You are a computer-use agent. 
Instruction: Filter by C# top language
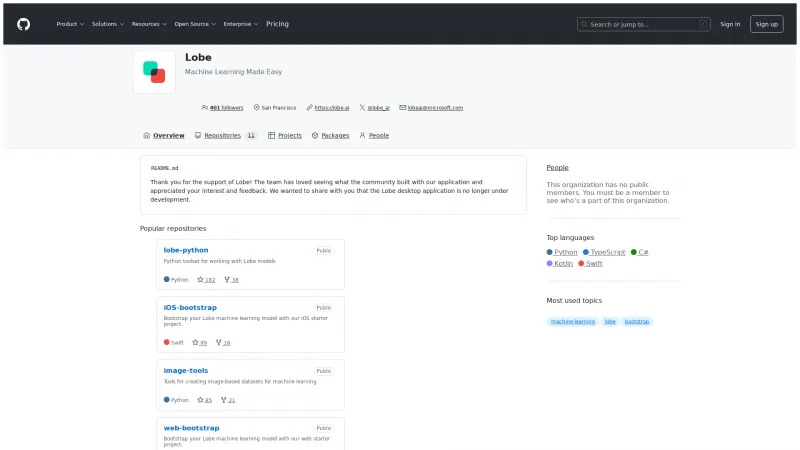tap(639, 252)
